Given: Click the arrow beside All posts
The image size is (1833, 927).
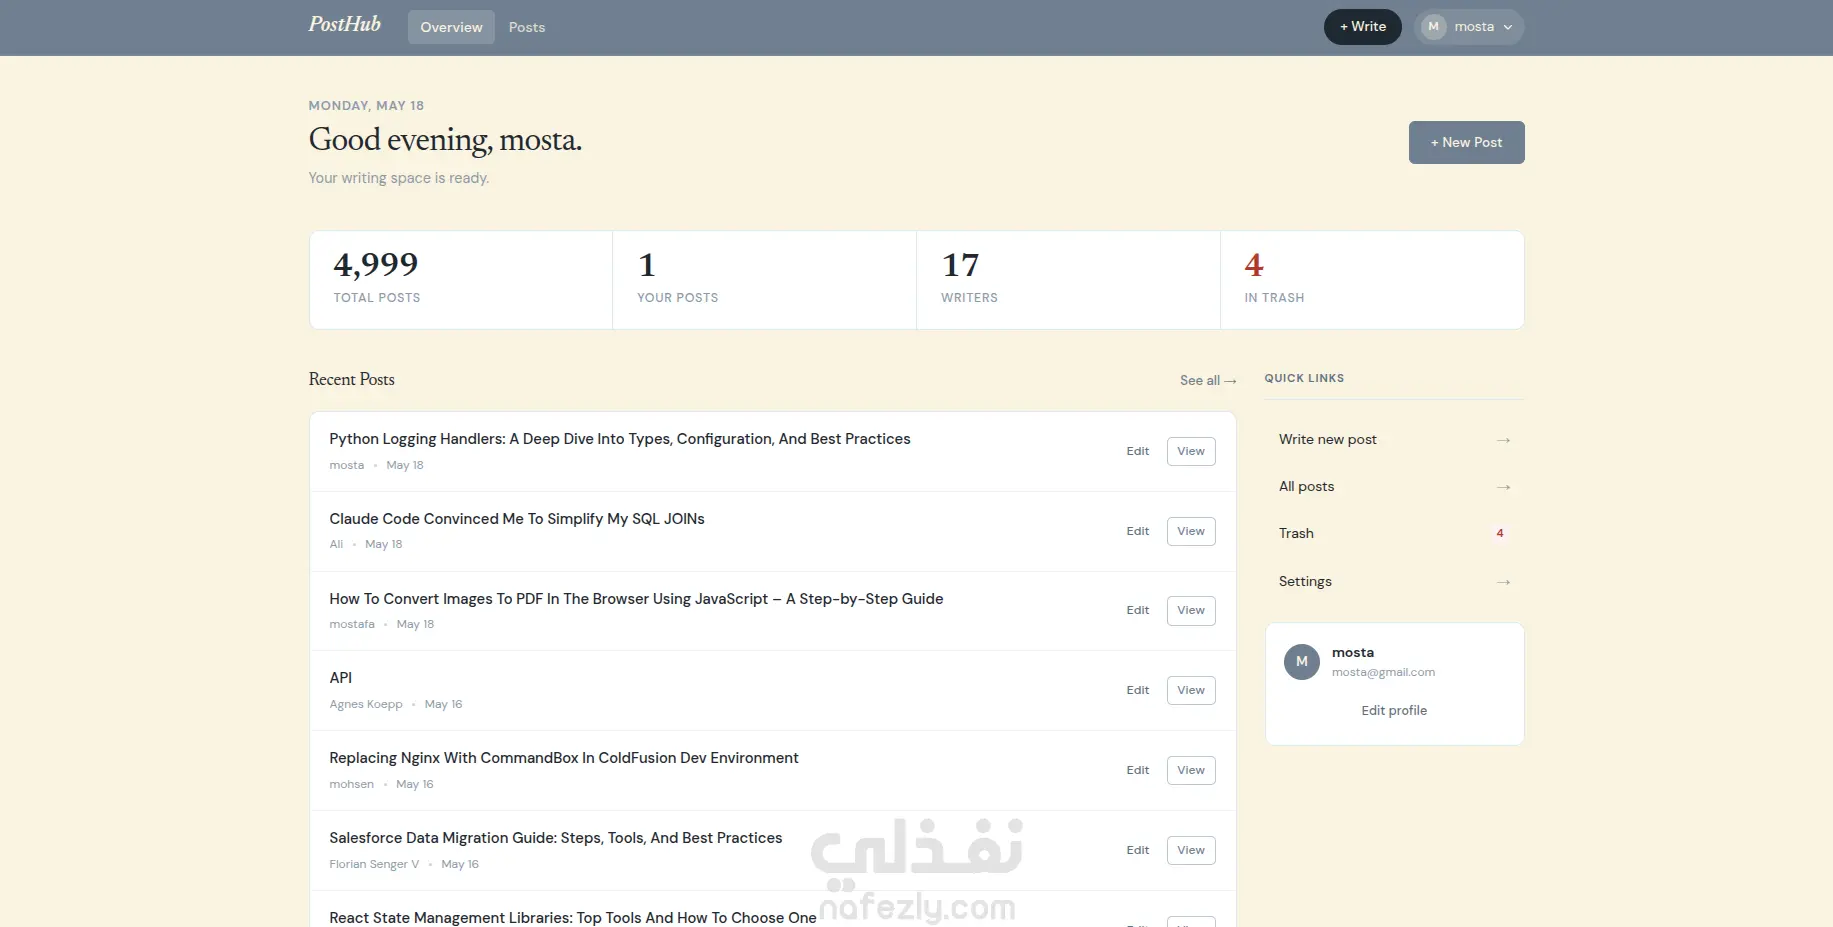Looking at the screenshot, I should point(1503,487).
